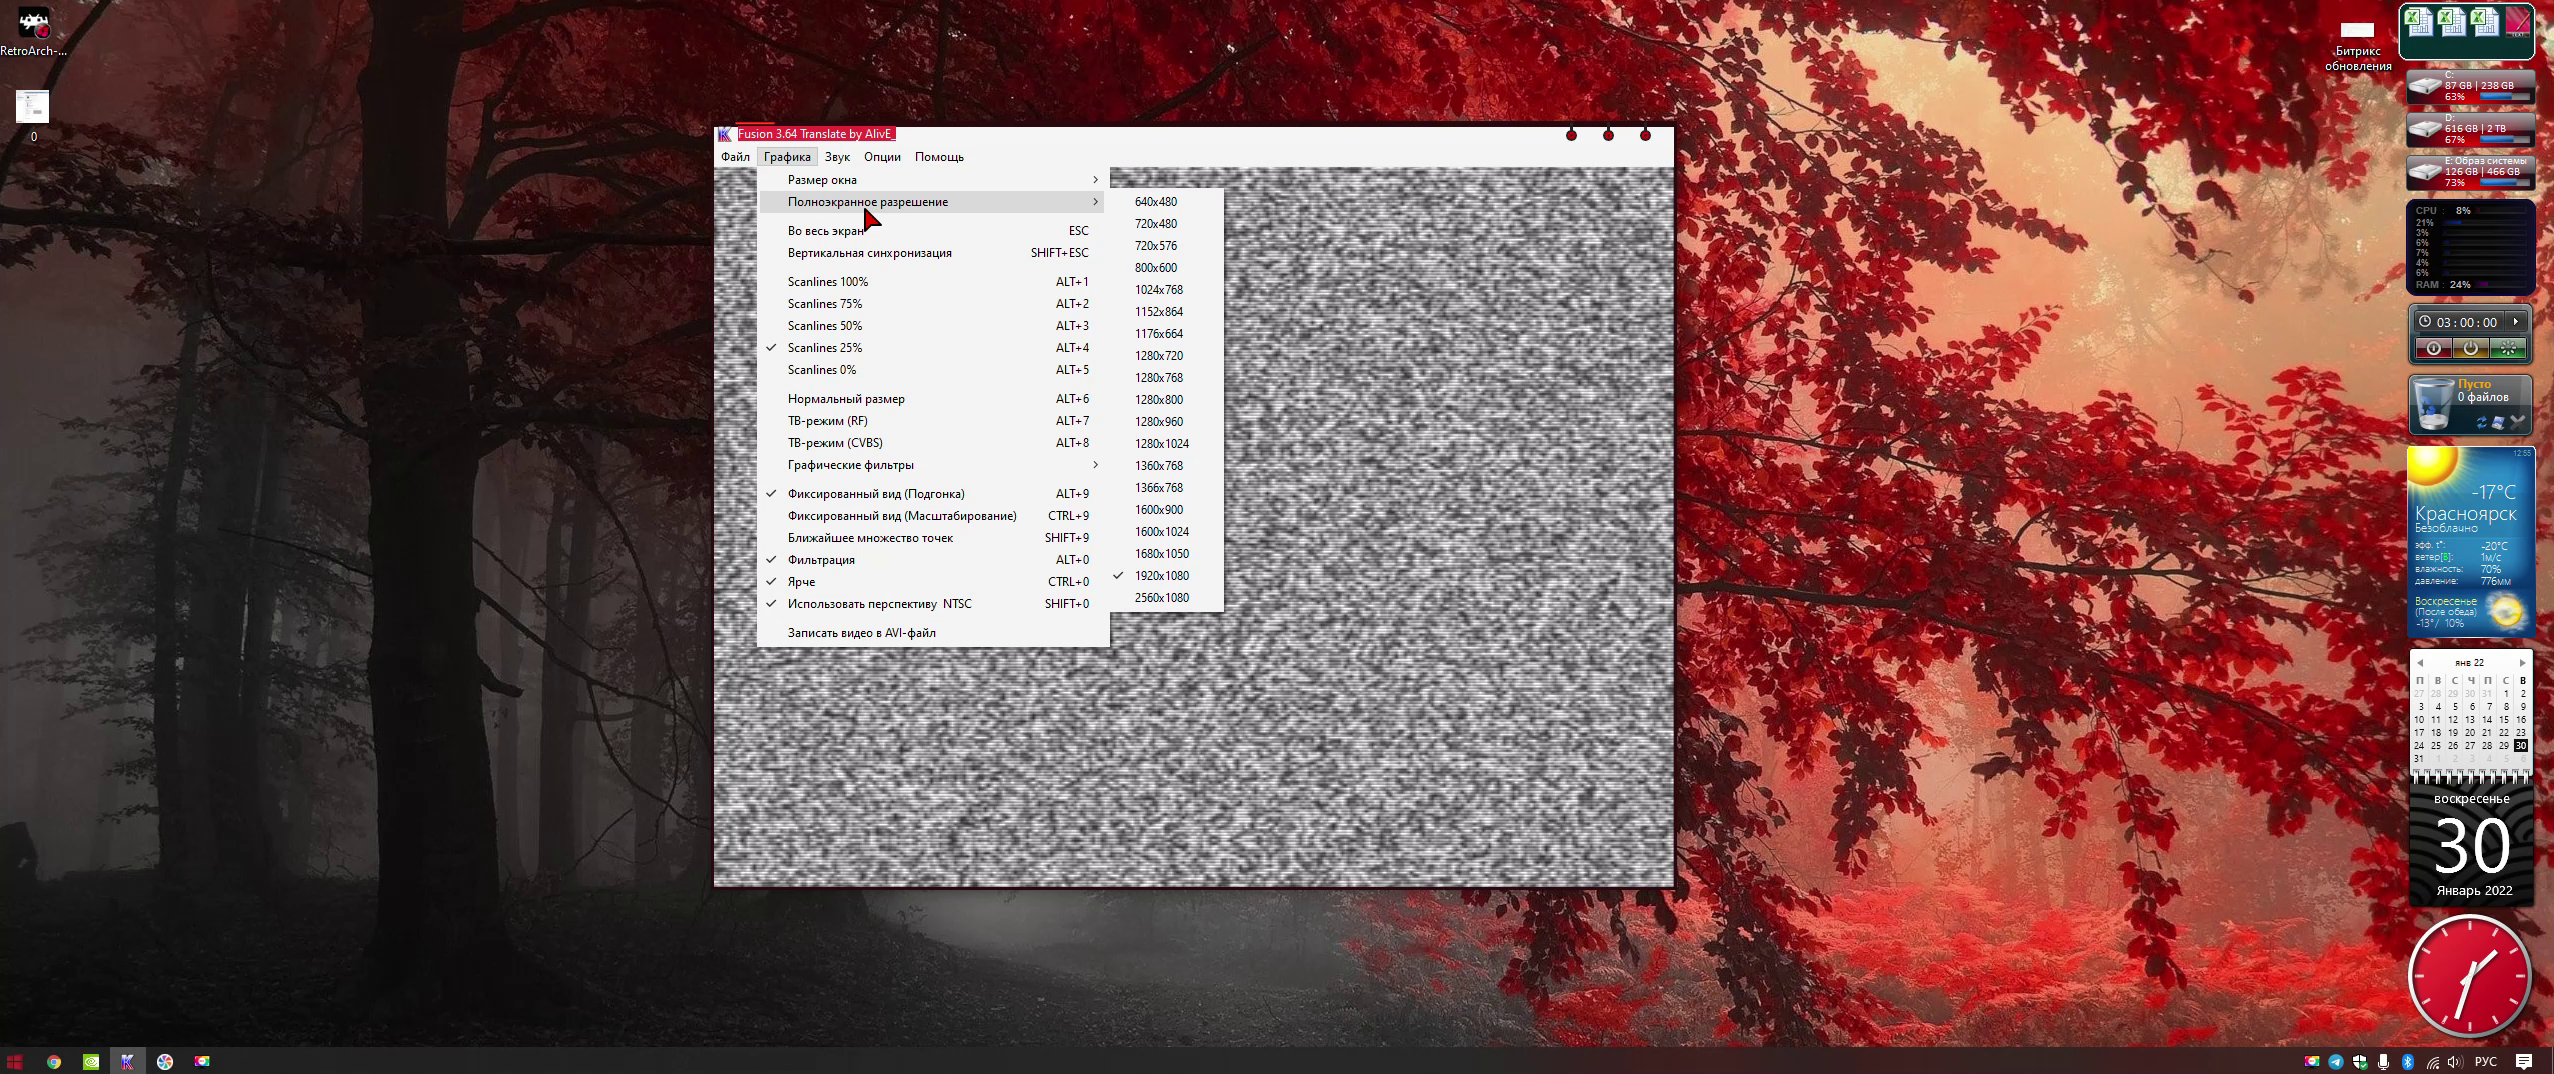The height and width of the screenshot is (1074, 2554).
Task: Click the red analog clock gadget
Action: [x=2469, y=975]
